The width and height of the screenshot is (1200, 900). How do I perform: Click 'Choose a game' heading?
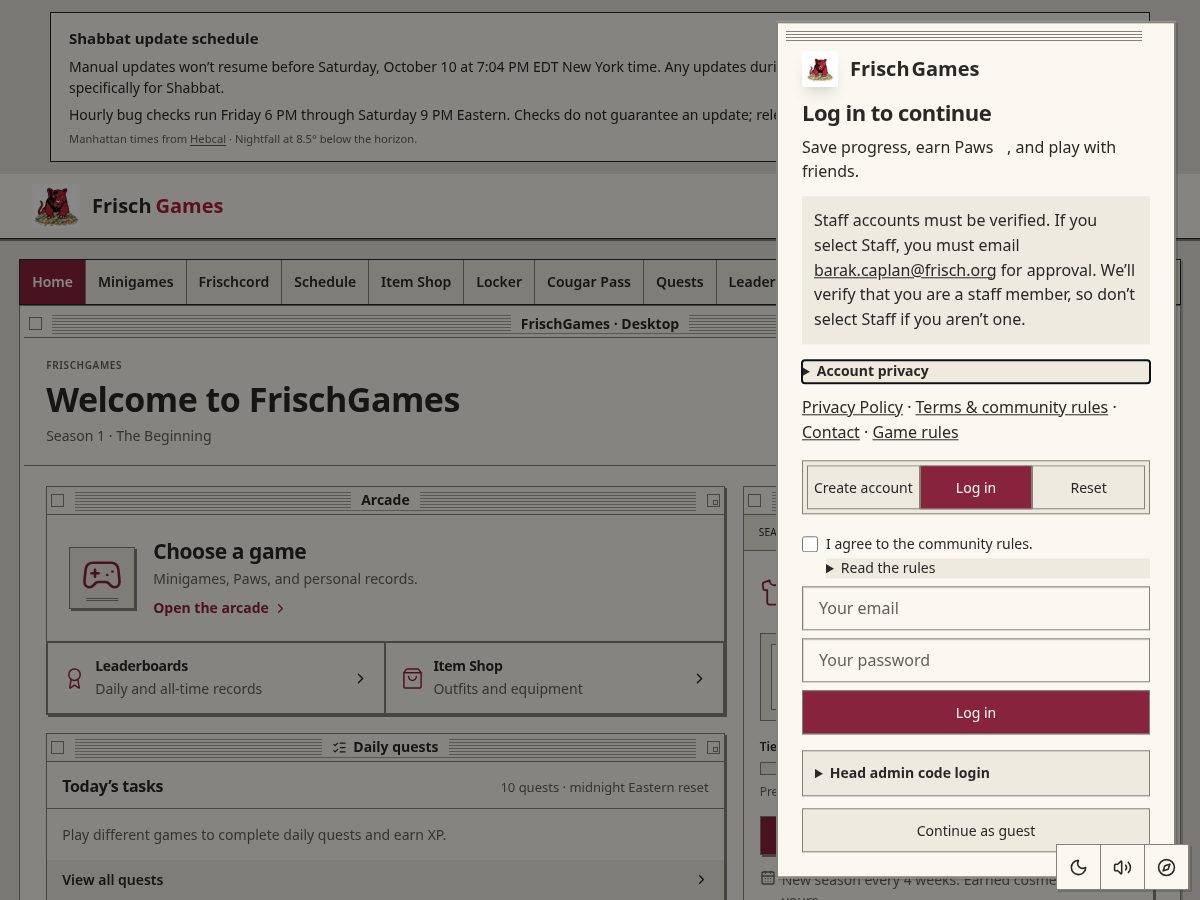230,552
